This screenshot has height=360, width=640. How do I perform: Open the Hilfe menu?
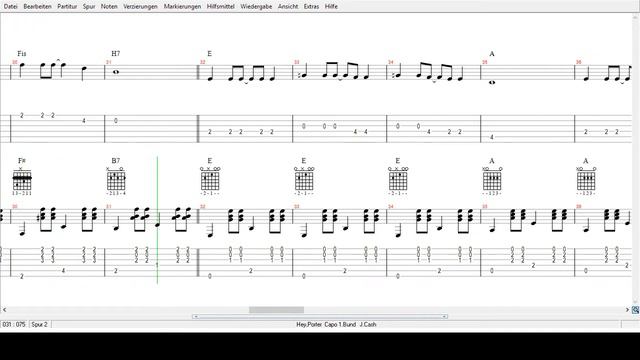click(x=331, y=7)
